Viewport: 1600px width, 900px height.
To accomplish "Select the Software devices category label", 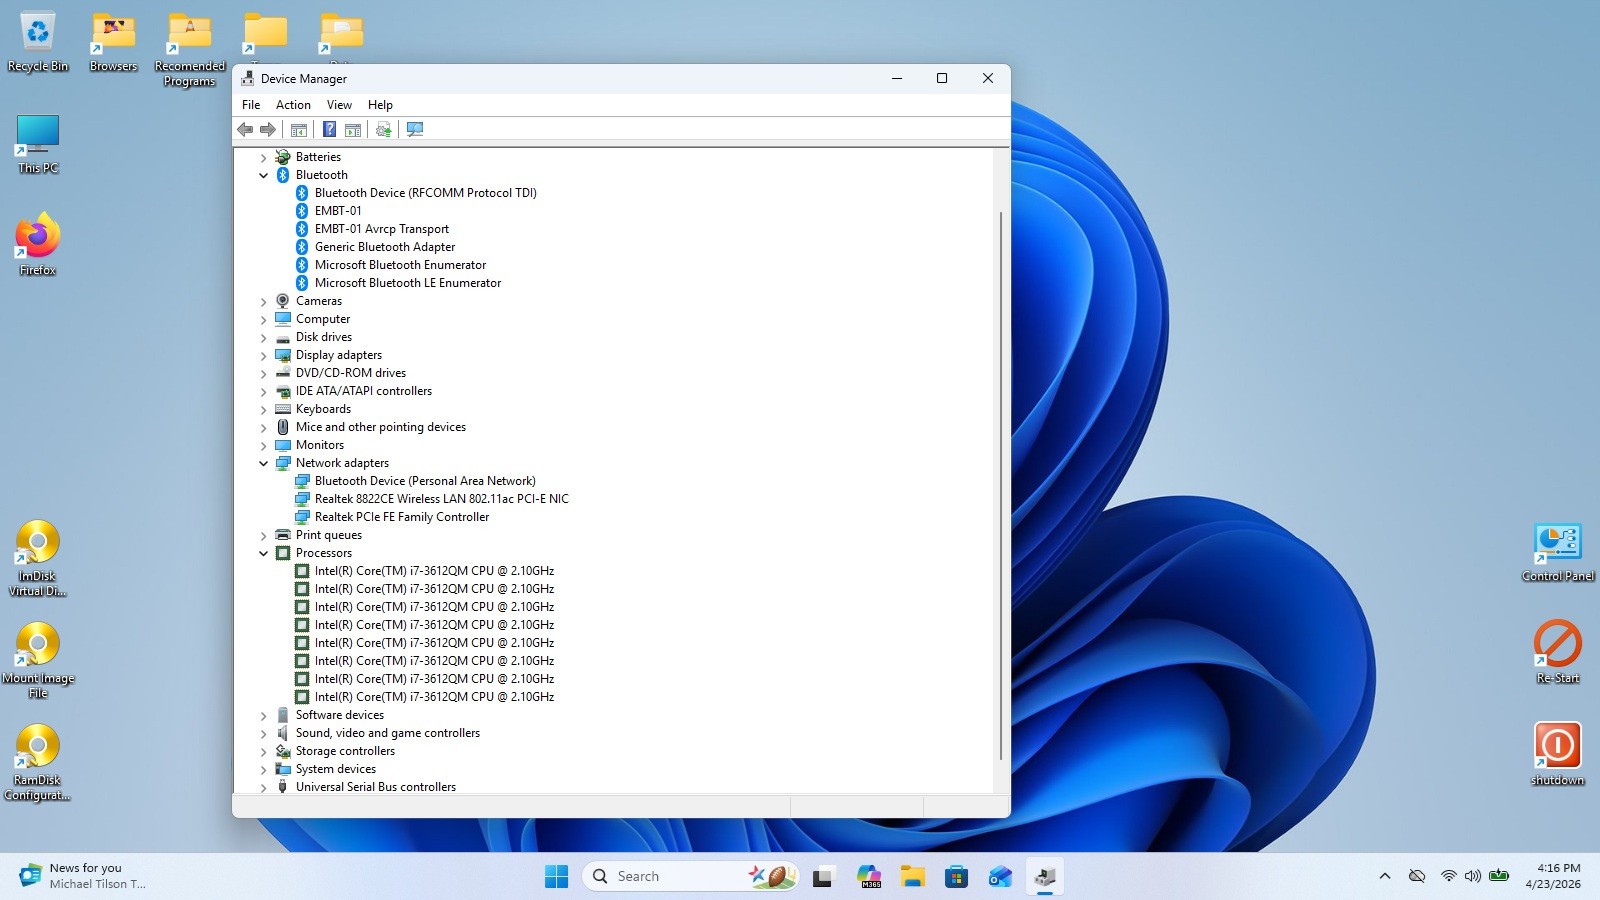I will pos(340,715).
